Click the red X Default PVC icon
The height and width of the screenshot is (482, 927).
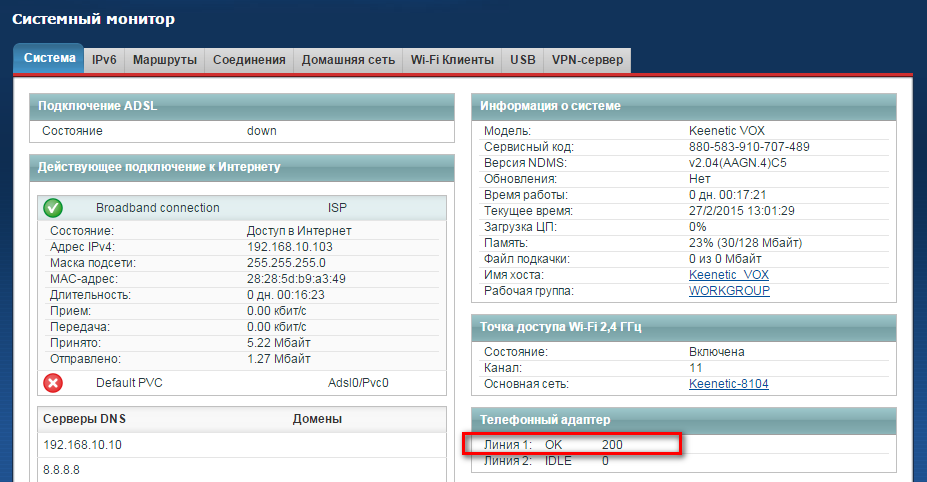coord(54,383)
